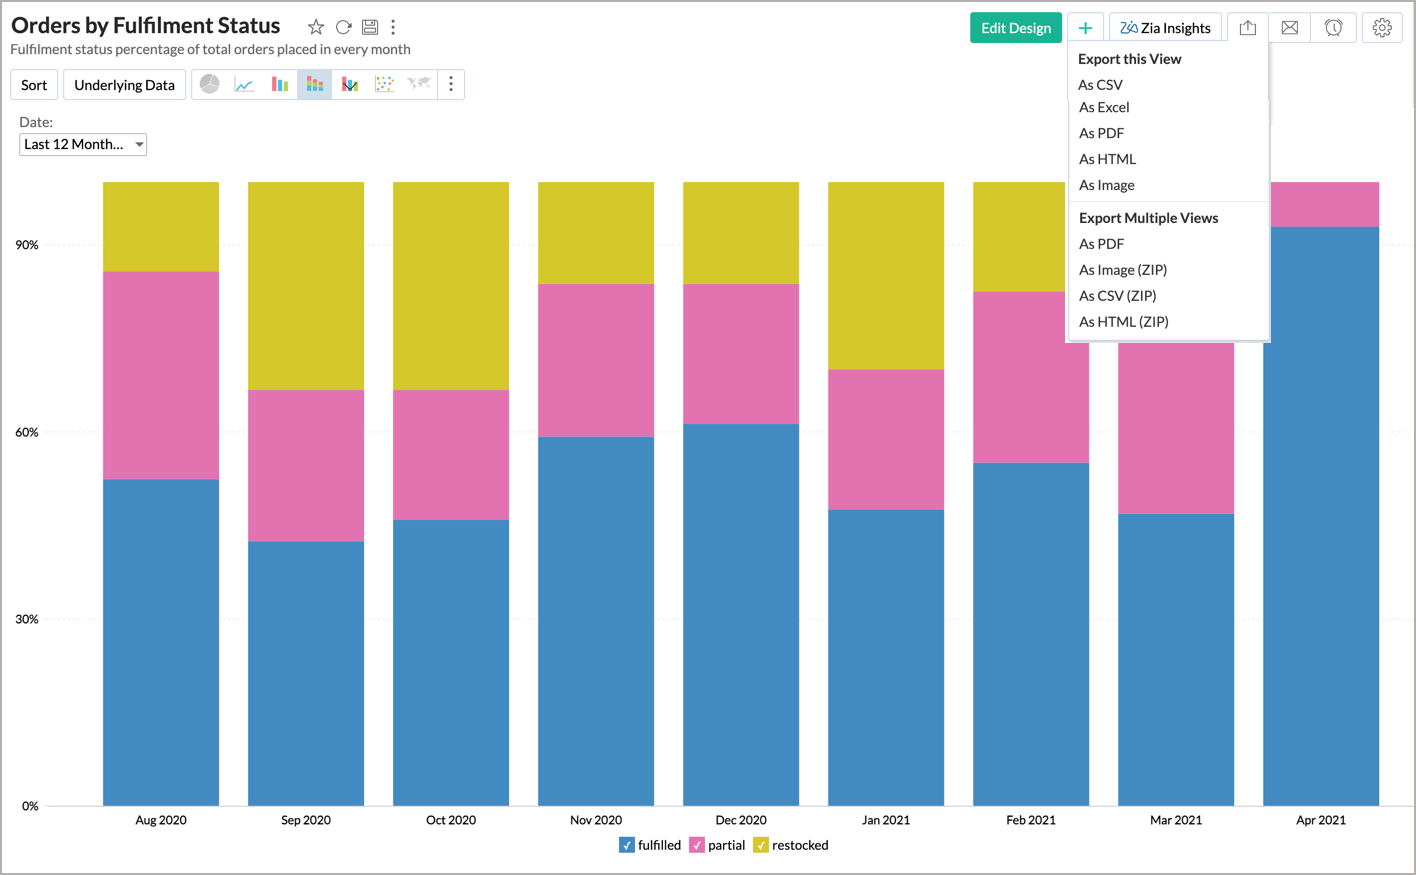Export this view As Excel
This screenshot has width=1416, height=875.
pyautogui.click(x=1104, y=108)
